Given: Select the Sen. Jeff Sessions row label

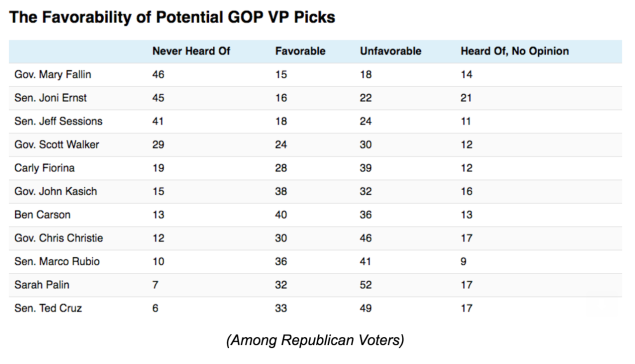Looking at the screenshot, I should [58, 121].
